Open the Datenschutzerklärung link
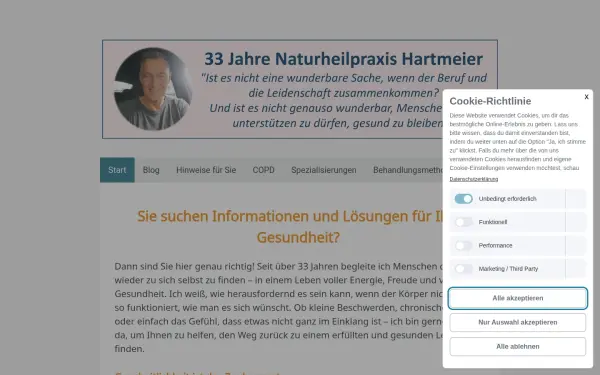600x375 pixels. [x=474, y=179]
